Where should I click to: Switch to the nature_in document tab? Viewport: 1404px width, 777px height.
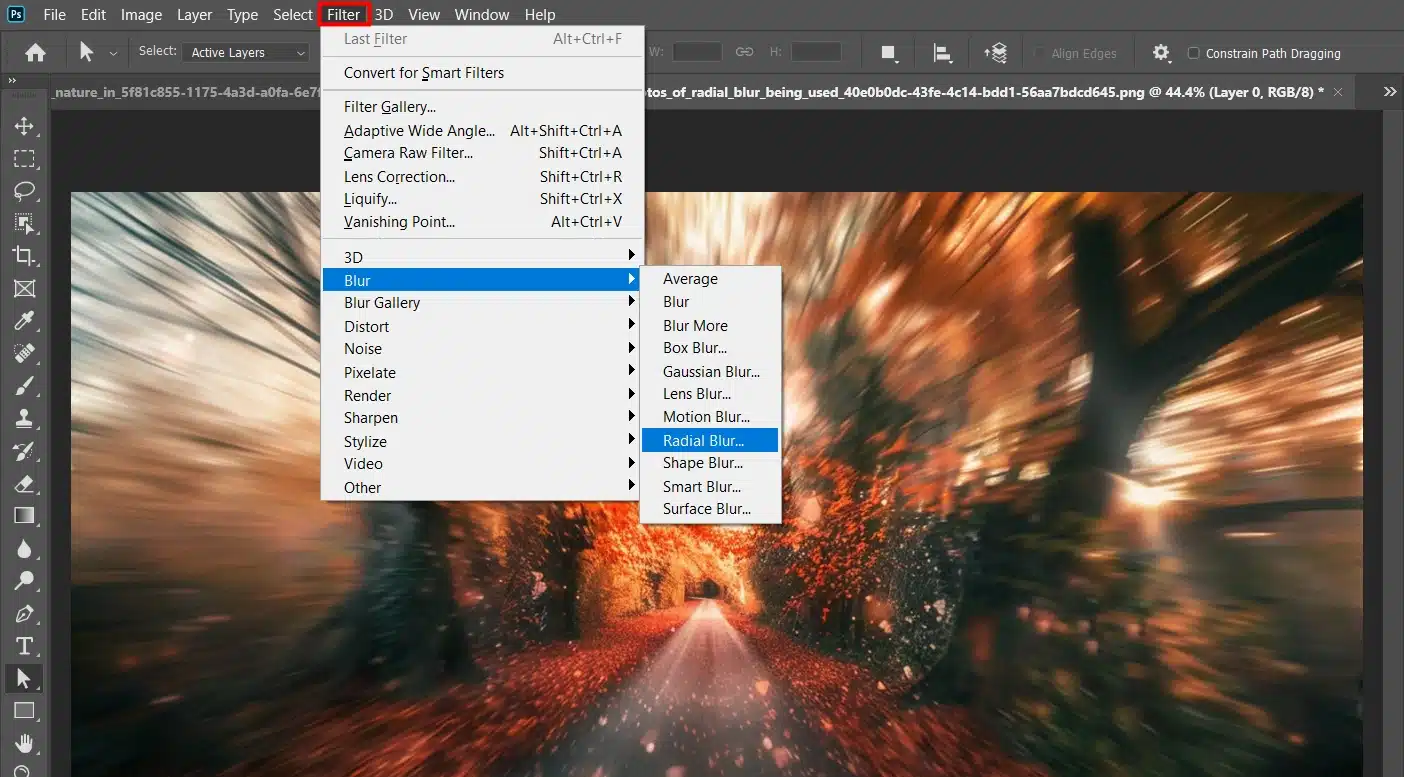tap(187, 91)
